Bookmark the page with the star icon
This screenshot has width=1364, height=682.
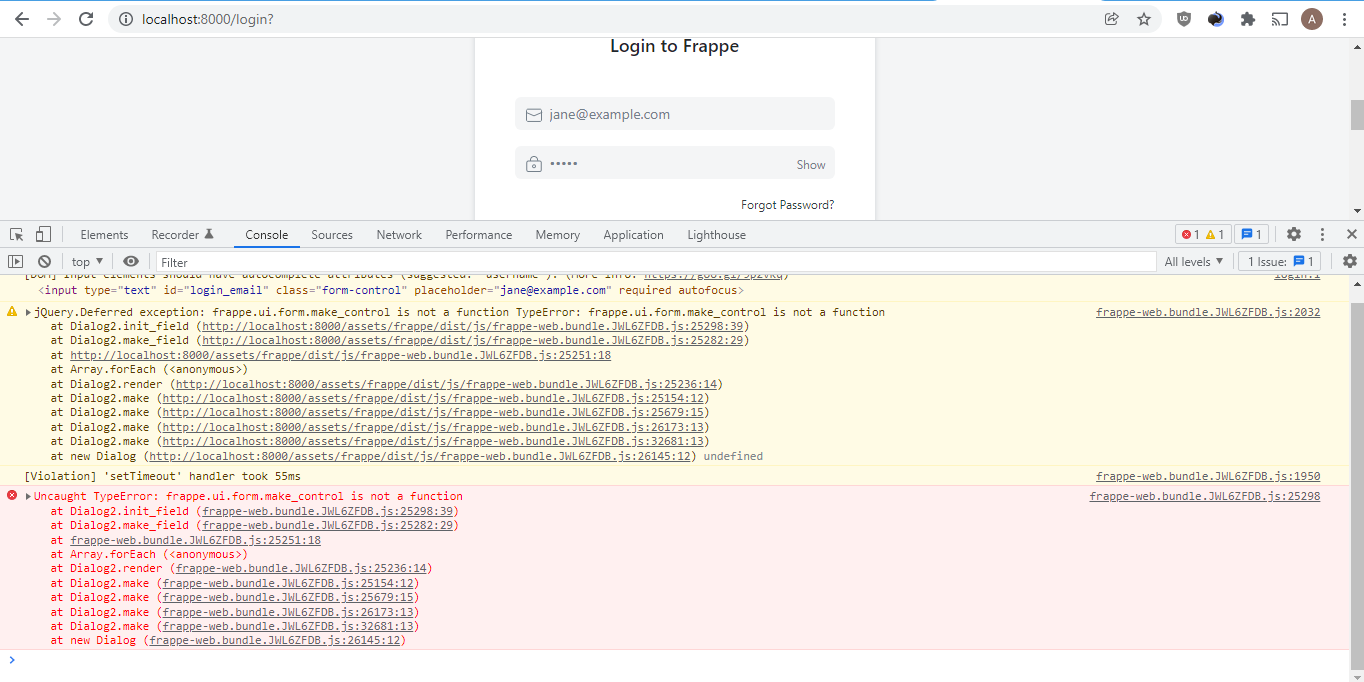click(1144, 18)
